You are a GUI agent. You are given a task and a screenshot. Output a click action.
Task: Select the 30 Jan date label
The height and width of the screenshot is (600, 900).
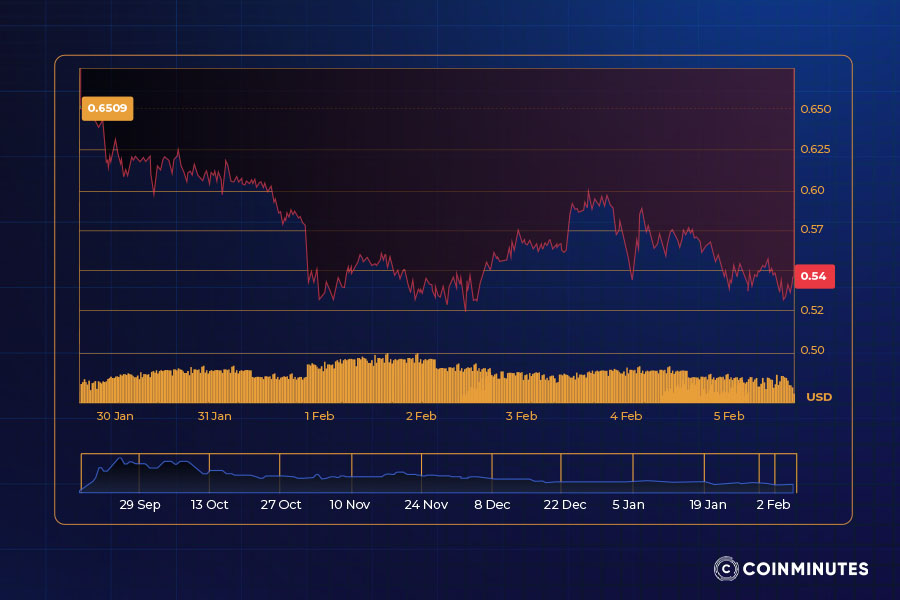click(x=115, y=416)
